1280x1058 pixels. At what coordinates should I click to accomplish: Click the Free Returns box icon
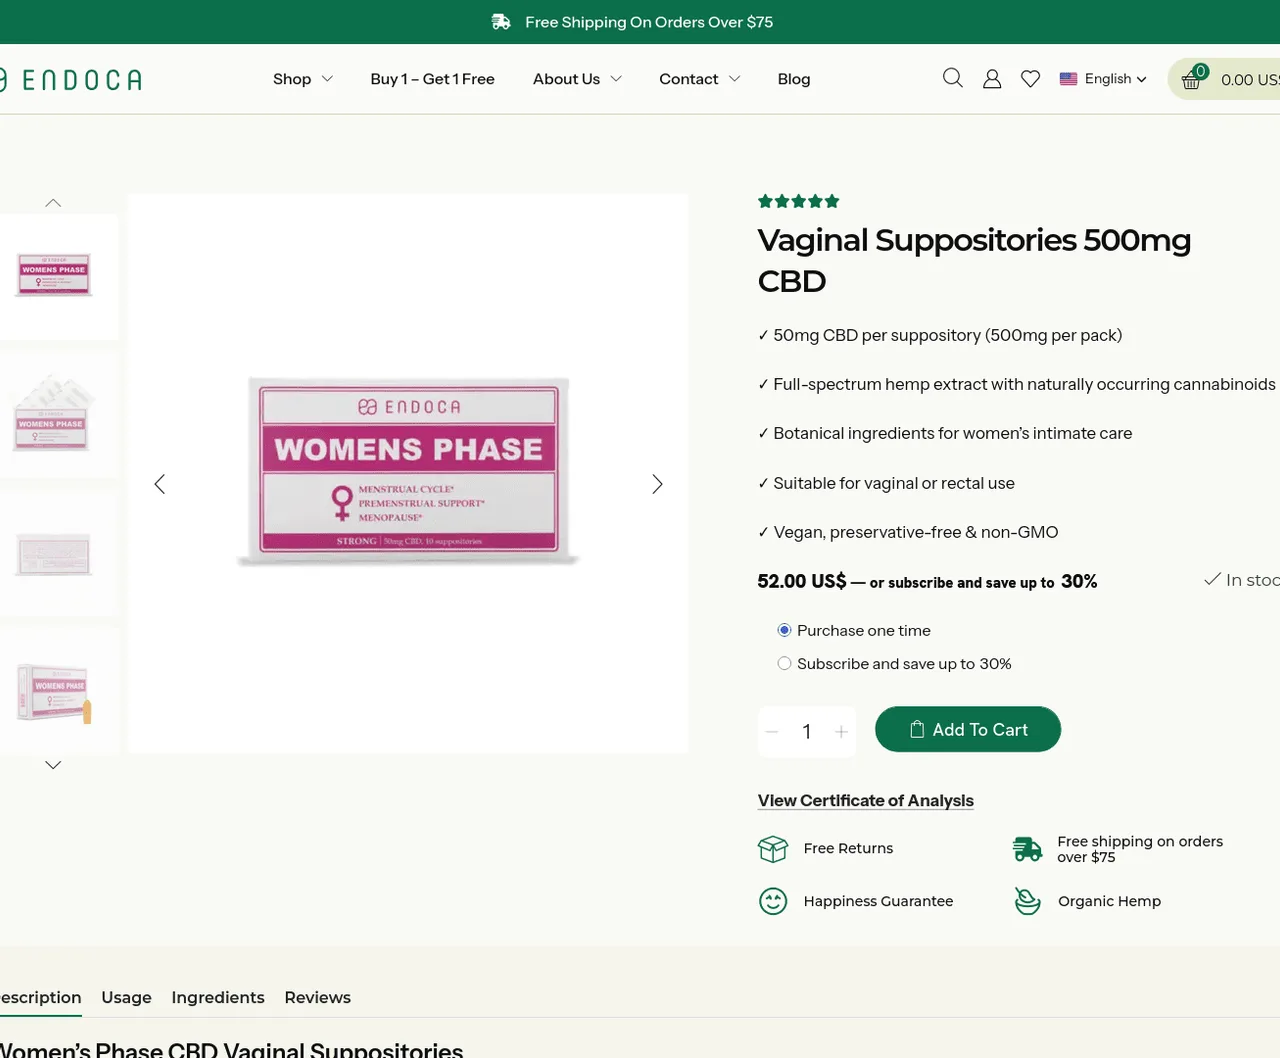click(x=773, y=849)
